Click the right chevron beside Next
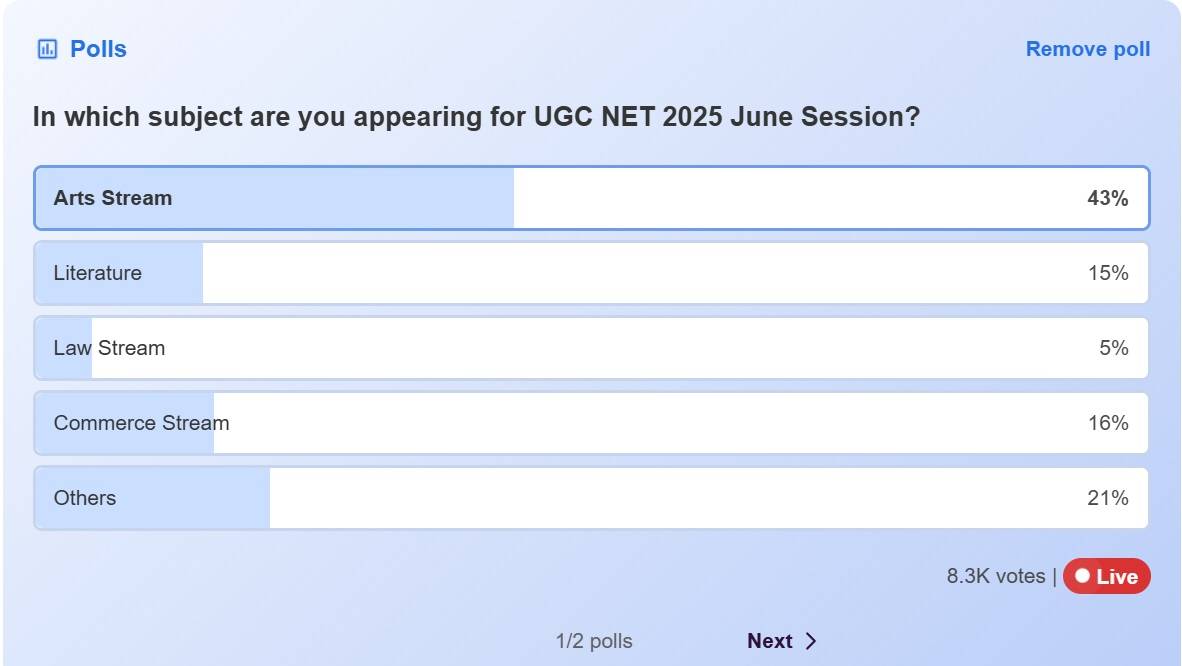The width and height of the screenshot is (1182, 666). pyautogui.click(x=810, y=641)
